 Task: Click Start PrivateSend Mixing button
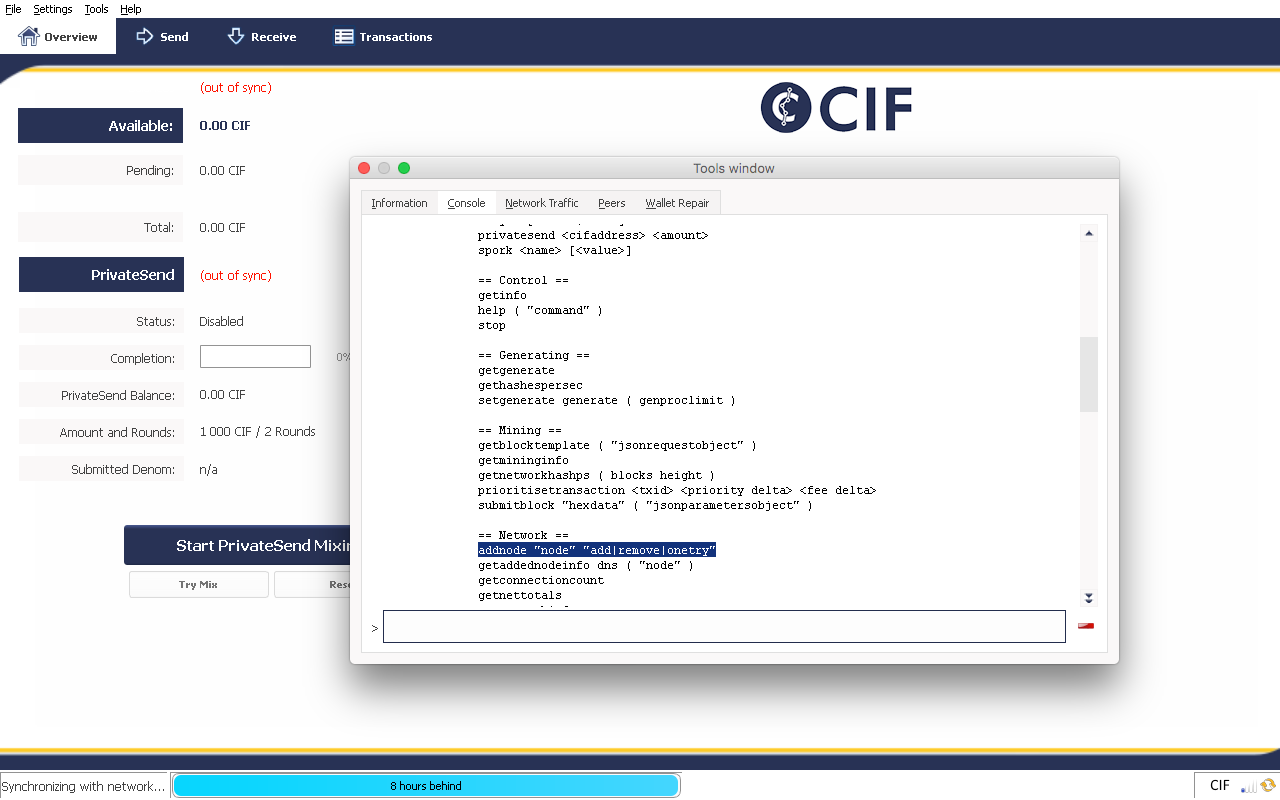(237, 545)
